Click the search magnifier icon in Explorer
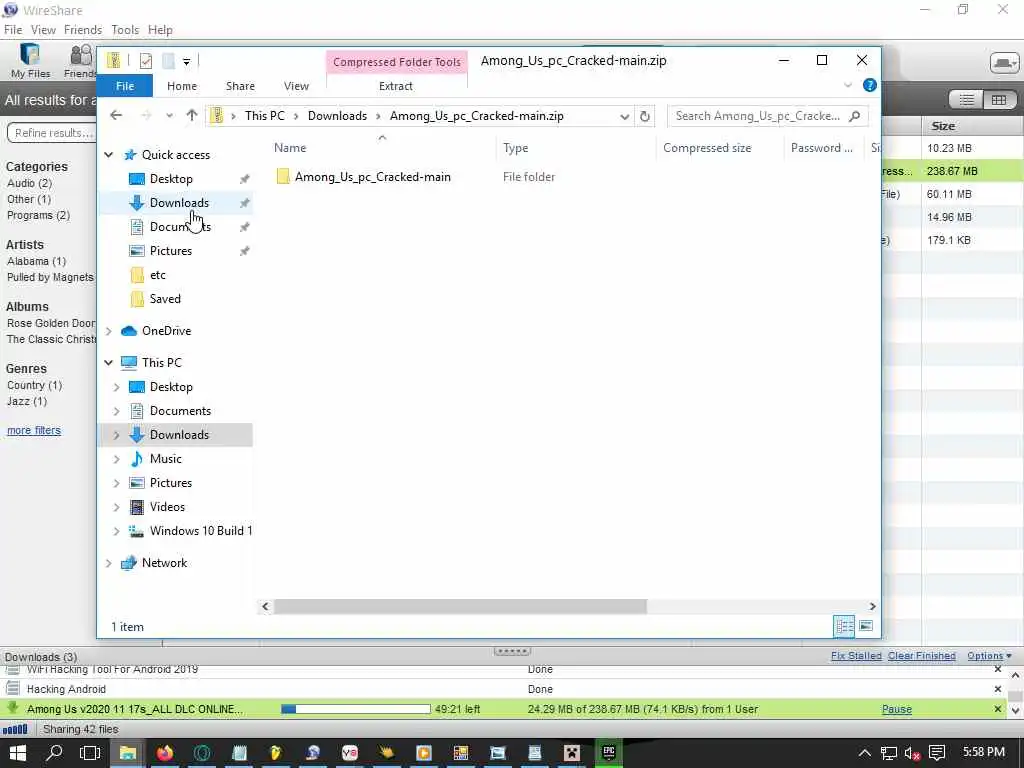 854,116
